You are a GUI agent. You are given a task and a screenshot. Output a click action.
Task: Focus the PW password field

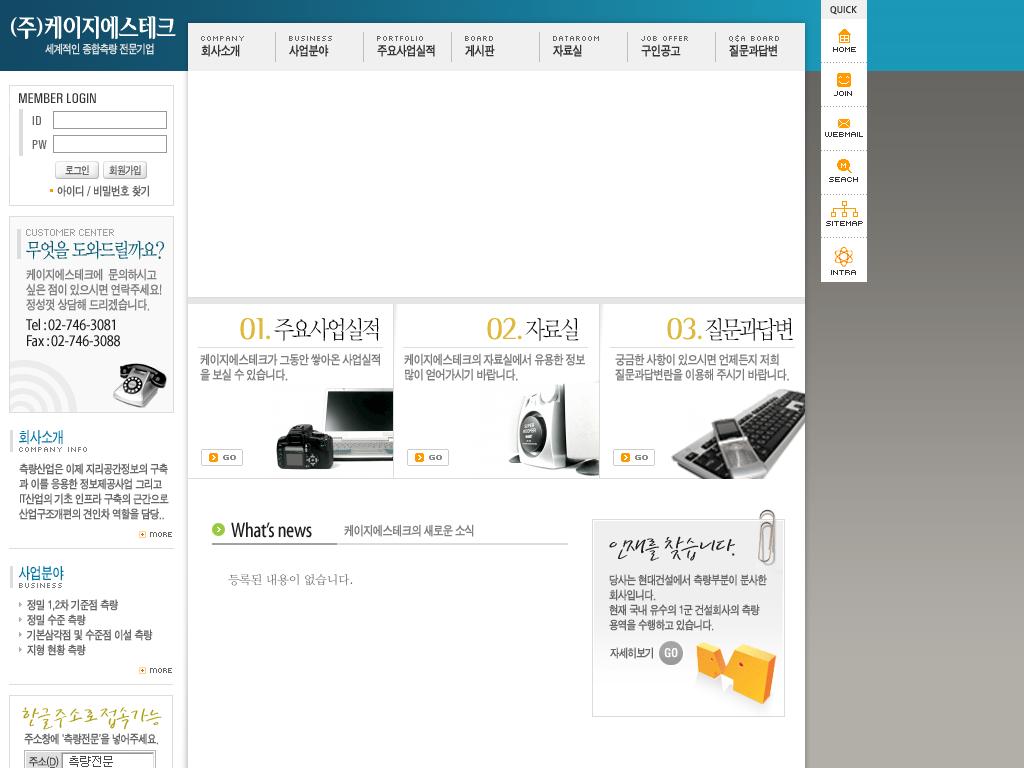110,144
